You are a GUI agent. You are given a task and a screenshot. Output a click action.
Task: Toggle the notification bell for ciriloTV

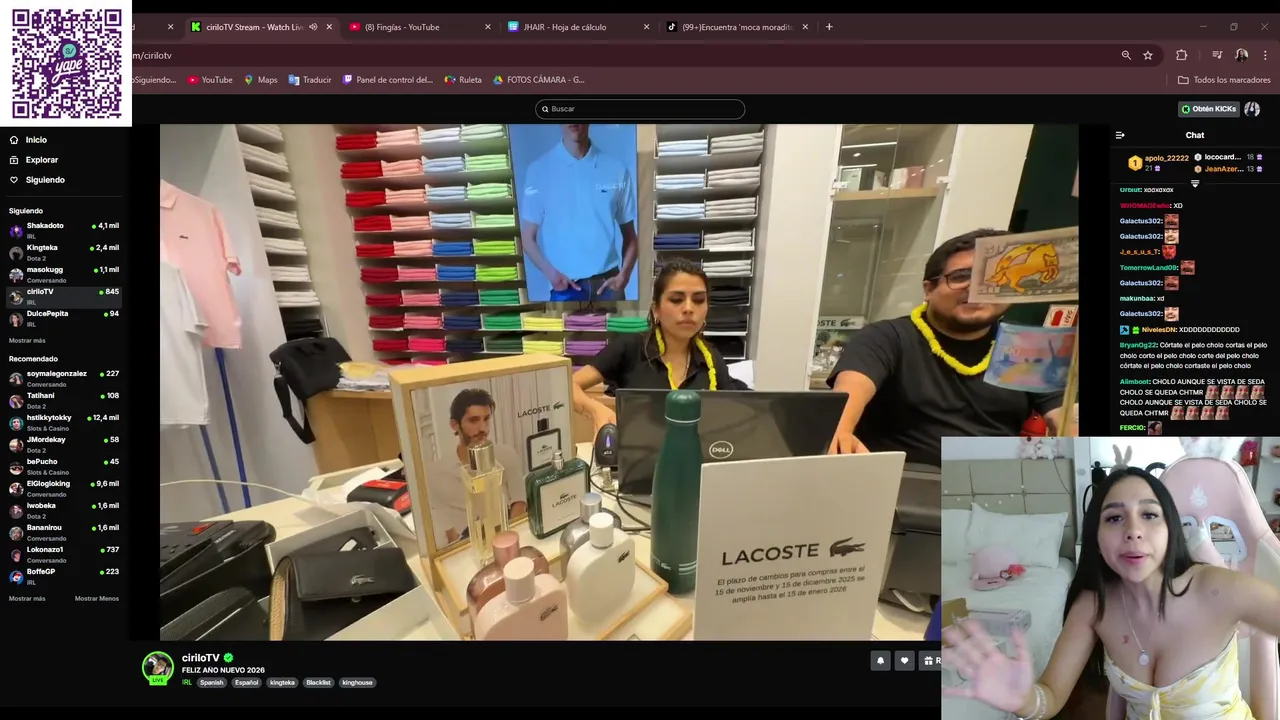(880, 660)
